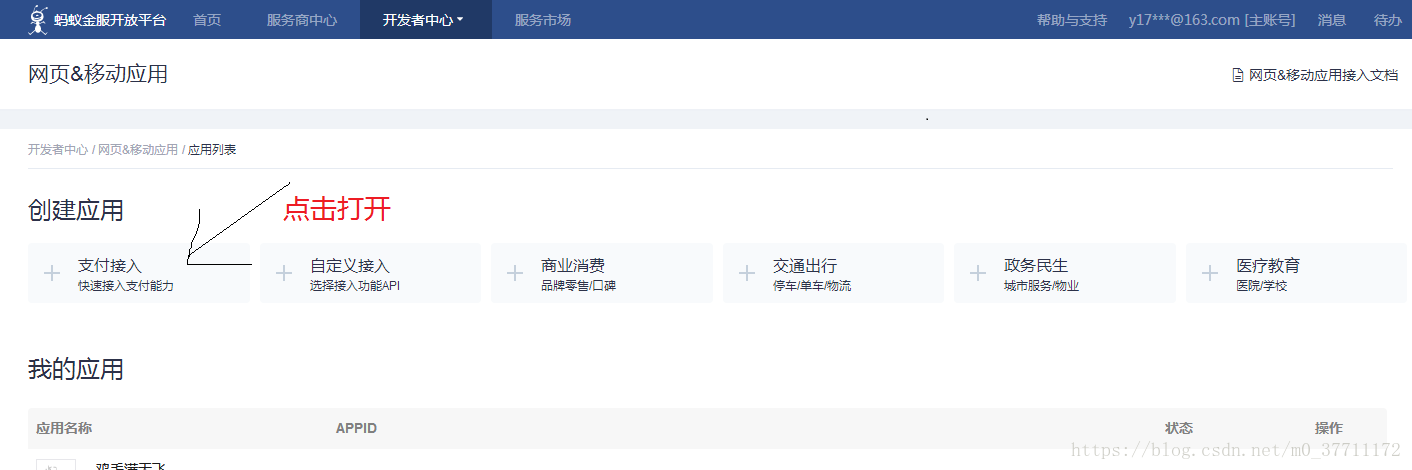Click 开发者中心 breadcrumb link
This screenshot has width=1412, height=470.
coord(58,150)
